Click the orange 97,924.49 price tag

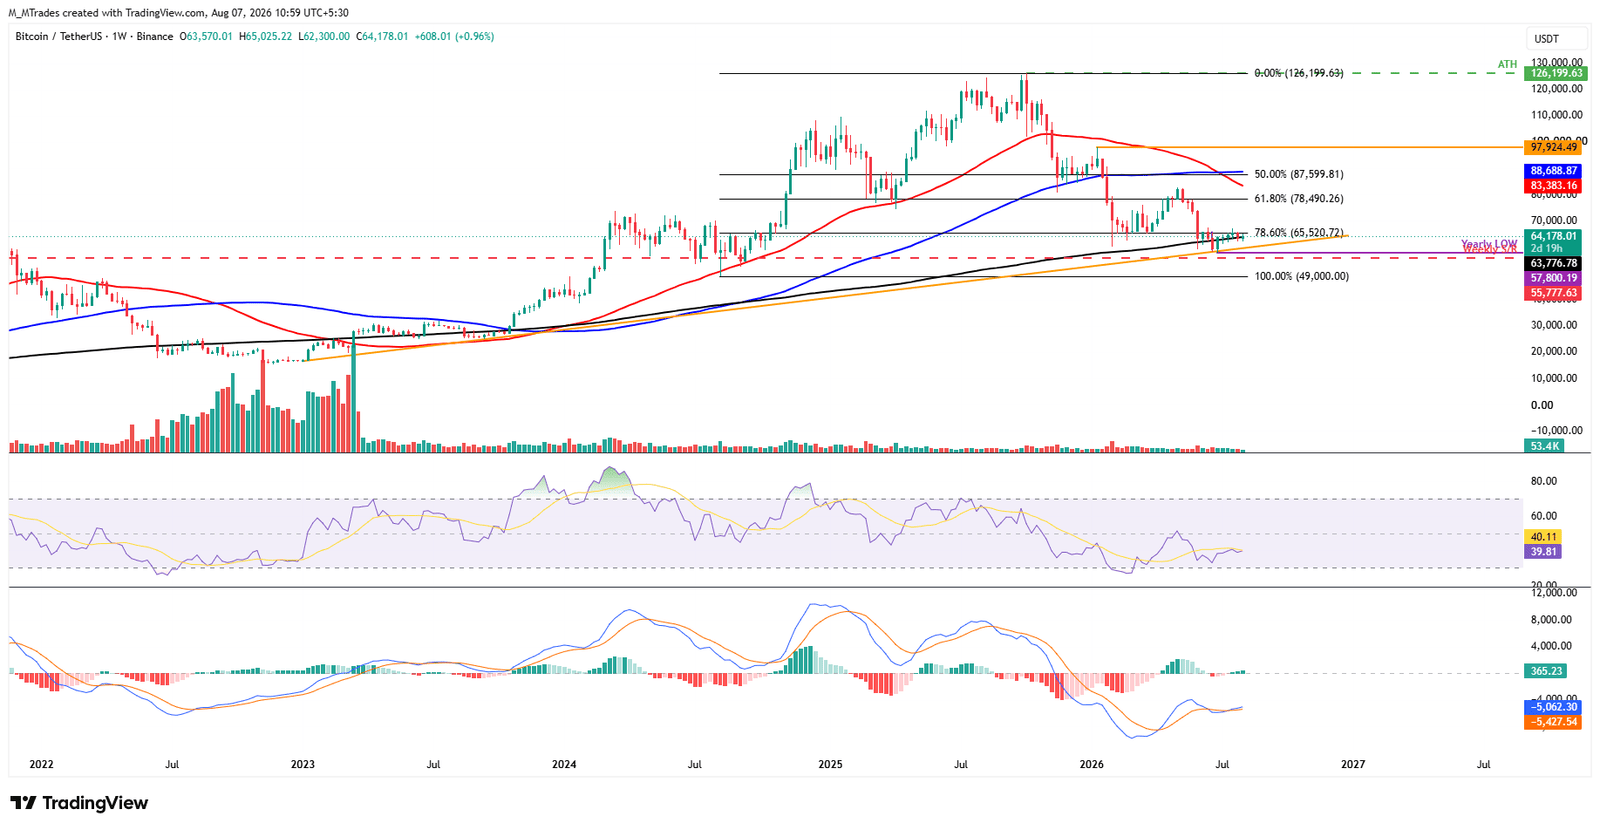[1553, 147]
